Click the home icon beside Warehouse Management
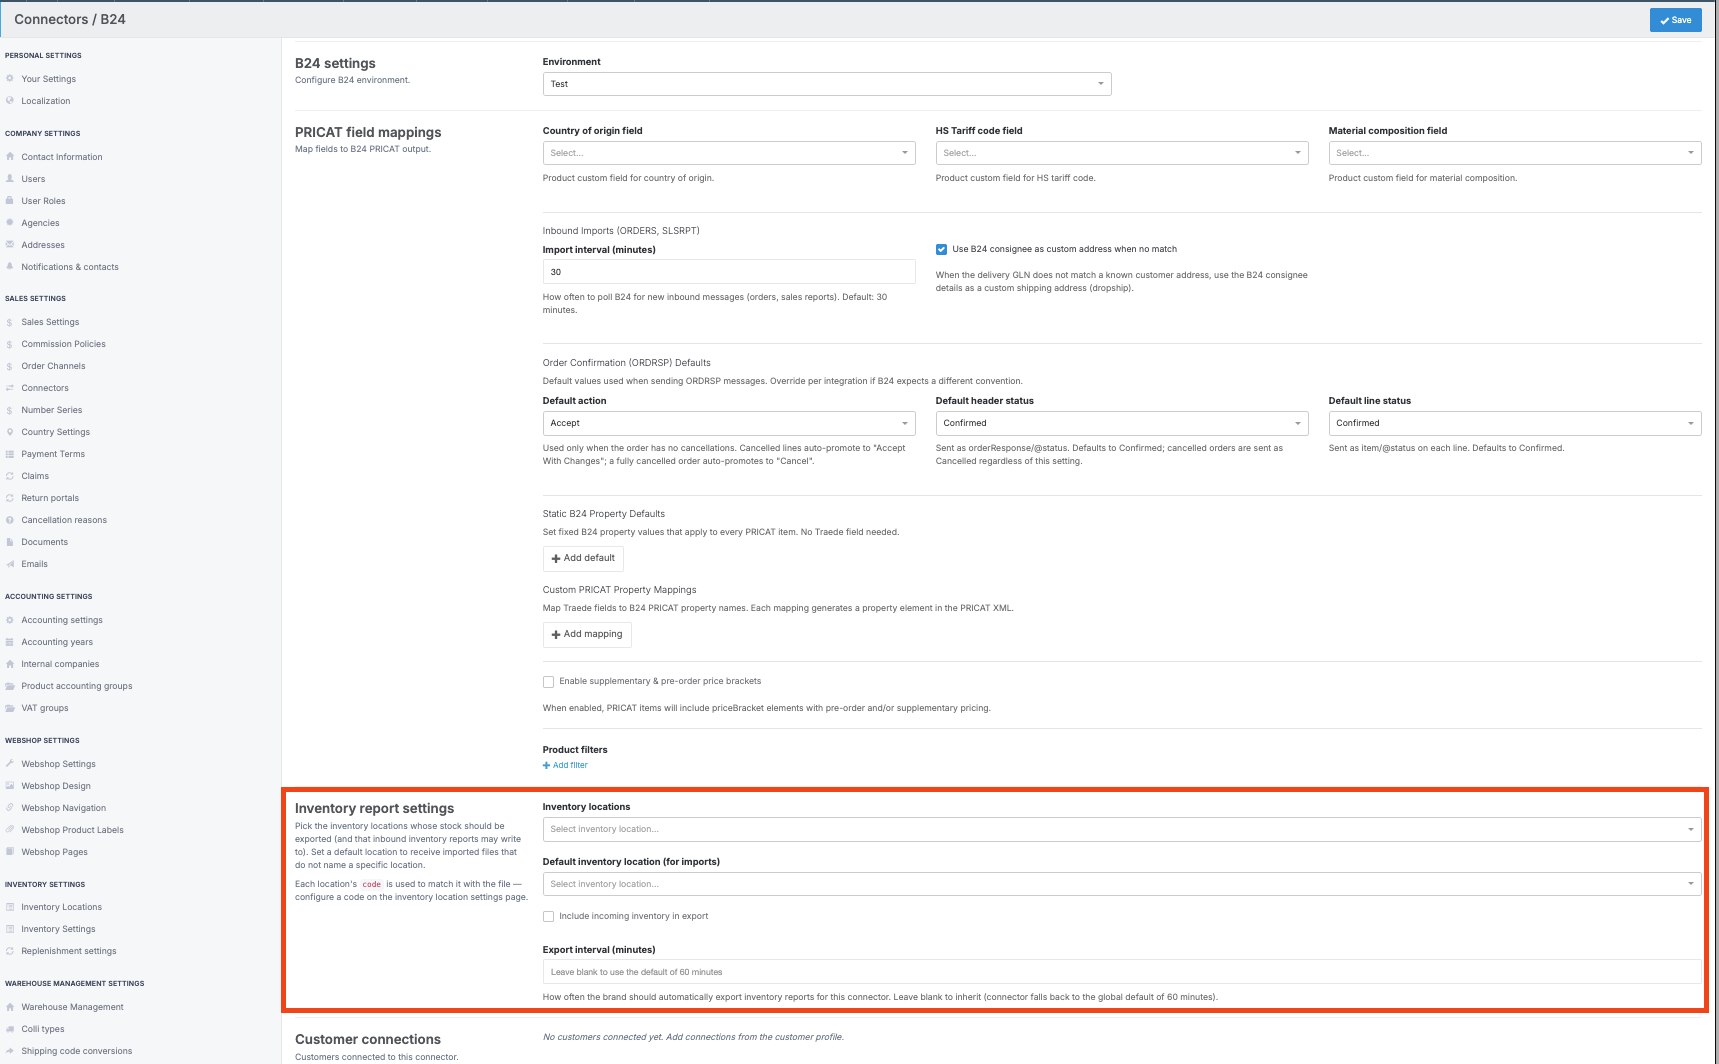1719x1064 pixels. coord(10,1007)
